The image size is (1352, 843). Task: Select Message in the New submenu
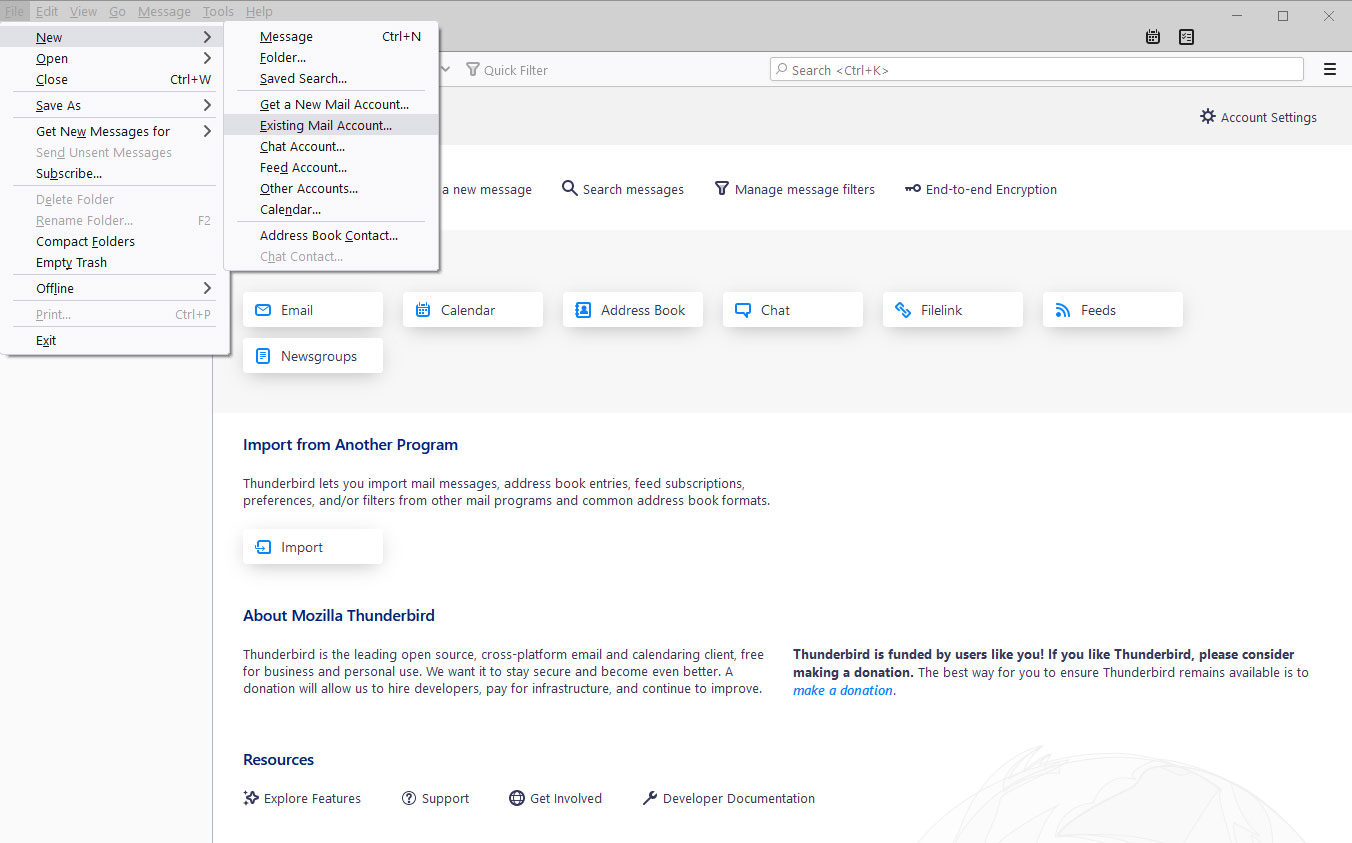click(x=331, y=36)
